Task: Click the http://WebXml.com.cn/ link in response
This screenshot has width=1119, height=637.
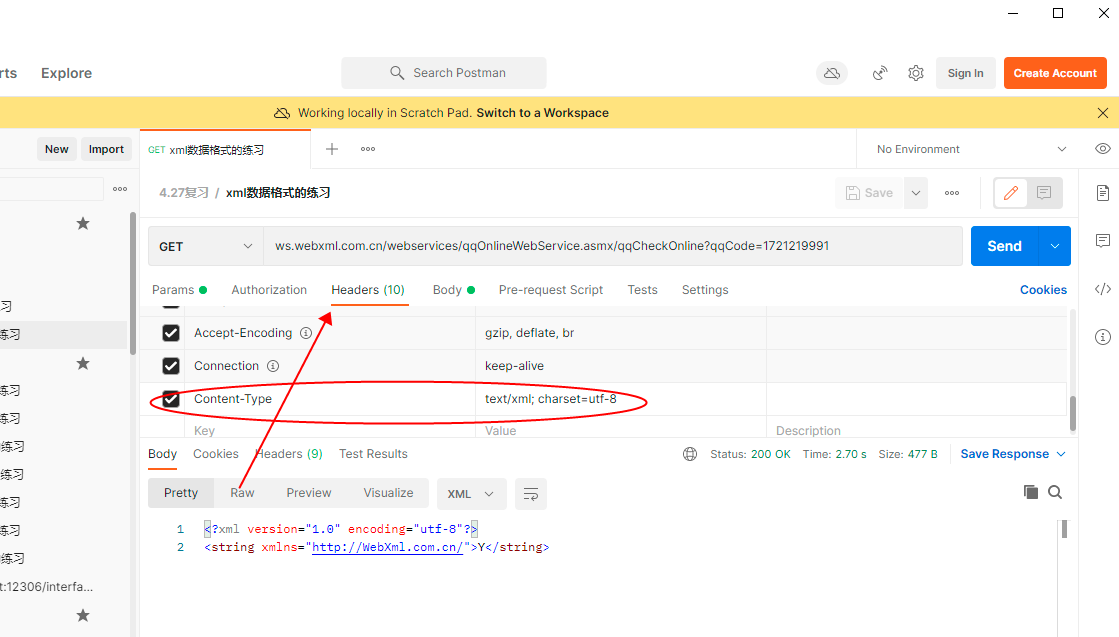Action: click(x=388, y=547)
